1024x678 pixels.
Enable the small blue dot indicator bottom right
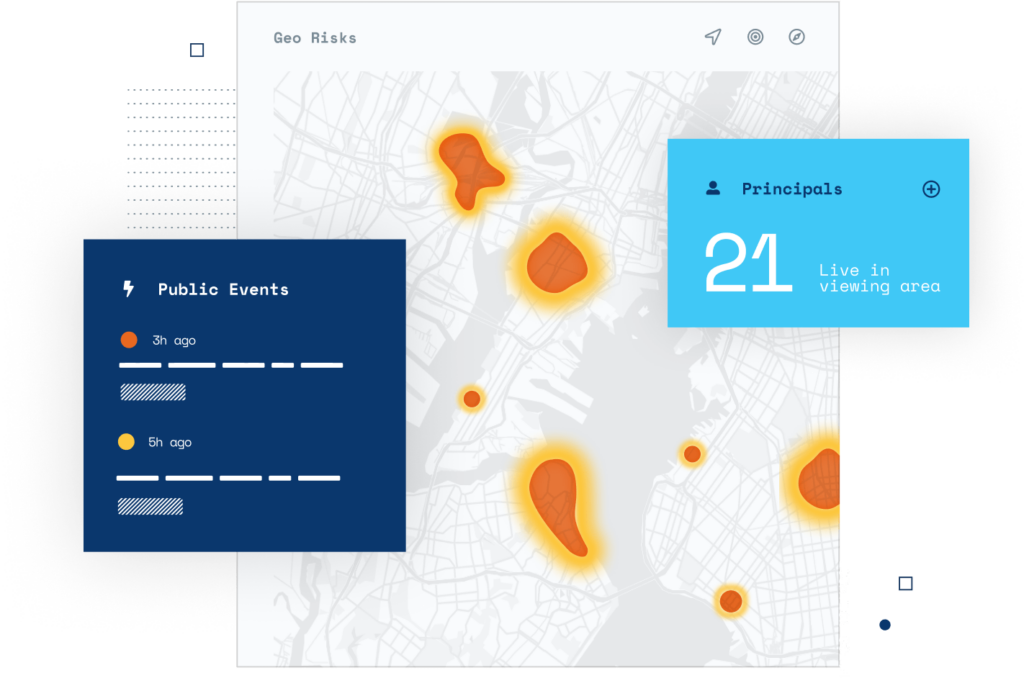click(x=884, y=625)
